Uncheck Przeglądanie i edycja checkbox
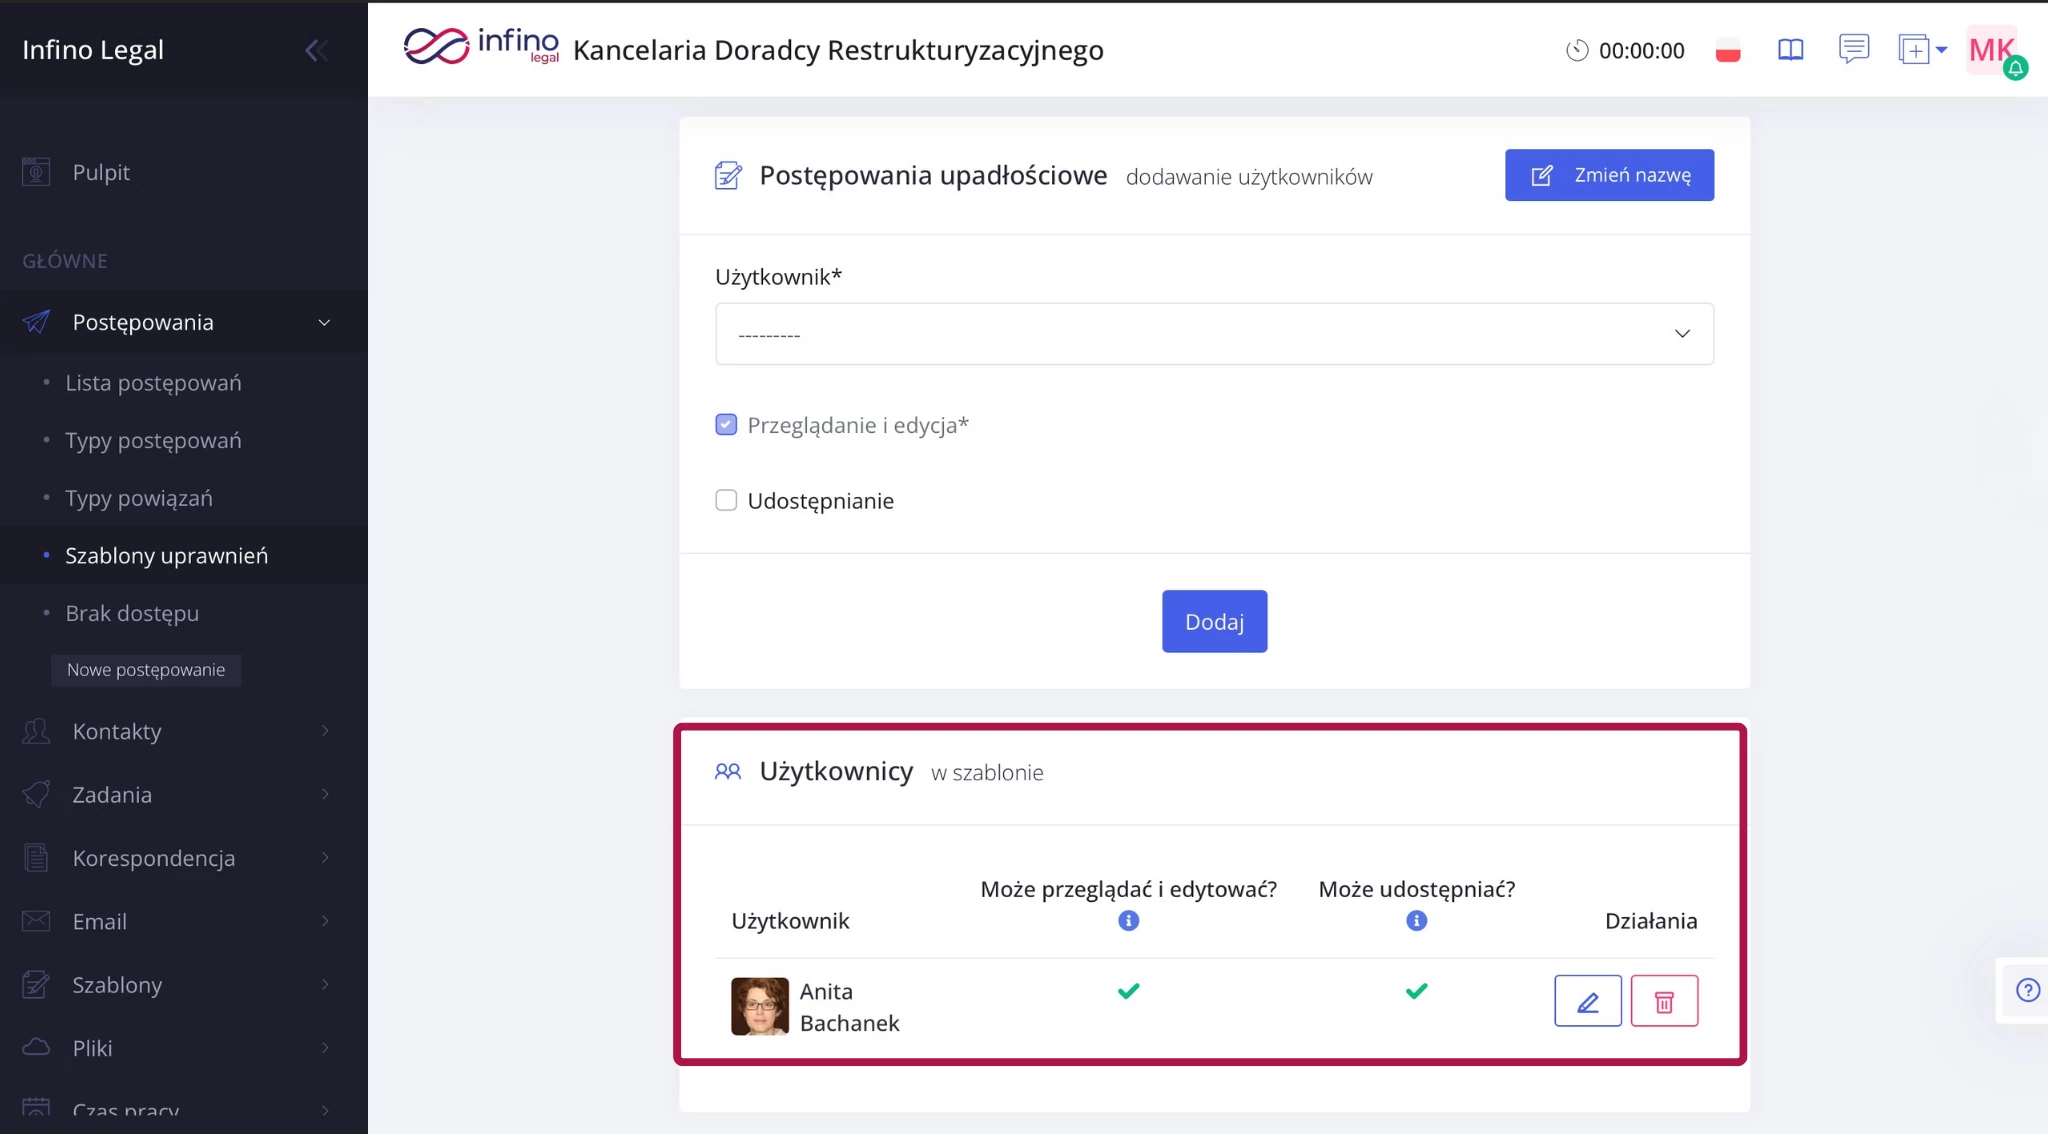Screen dimensions: 2048x1134 (726, 425)
